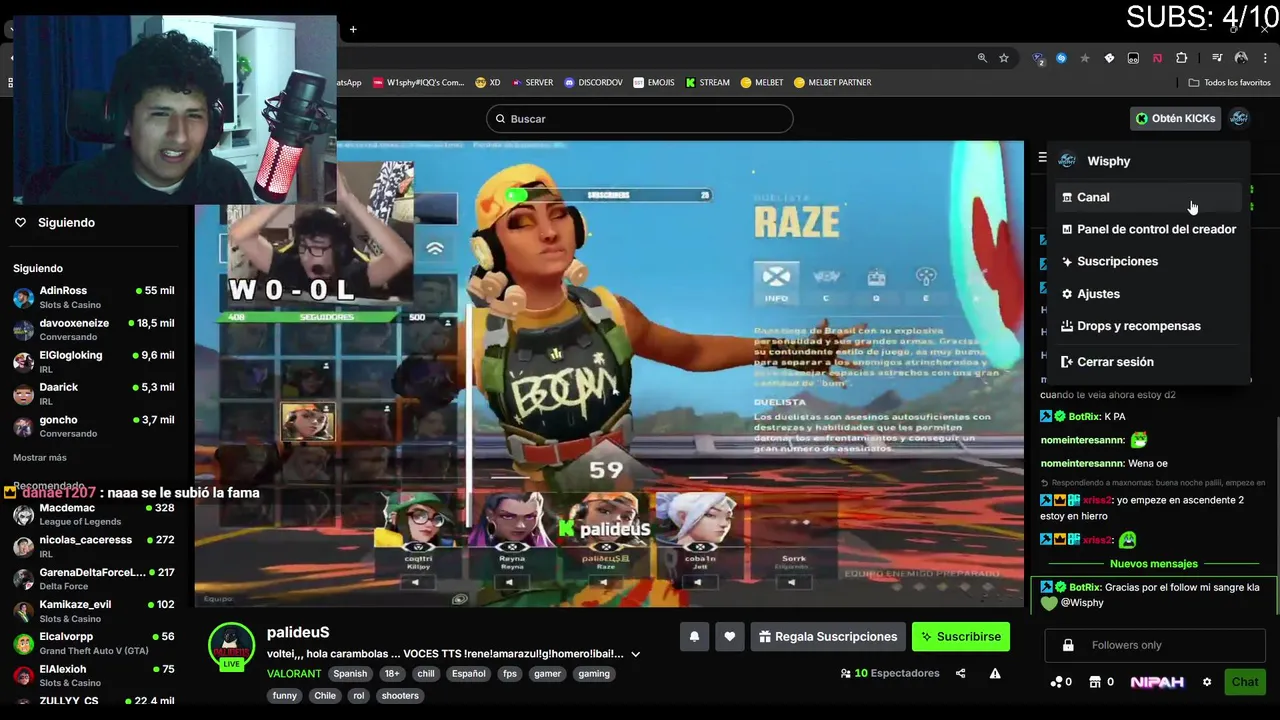The height and width of the screenshot is (720, 1280).
Task: Click the Spanish tag
Action: coord(350,674)
